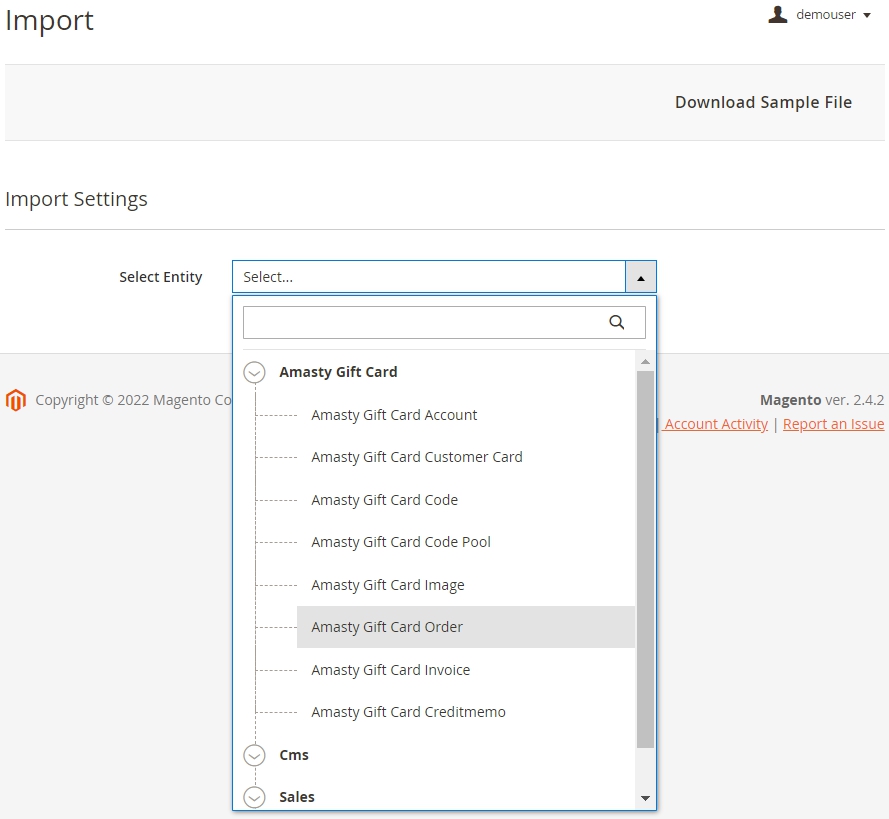Image resolution: width=889 pixels, height=819 pixels.
Task: Click the Cms group label
Action: (294, 755)
